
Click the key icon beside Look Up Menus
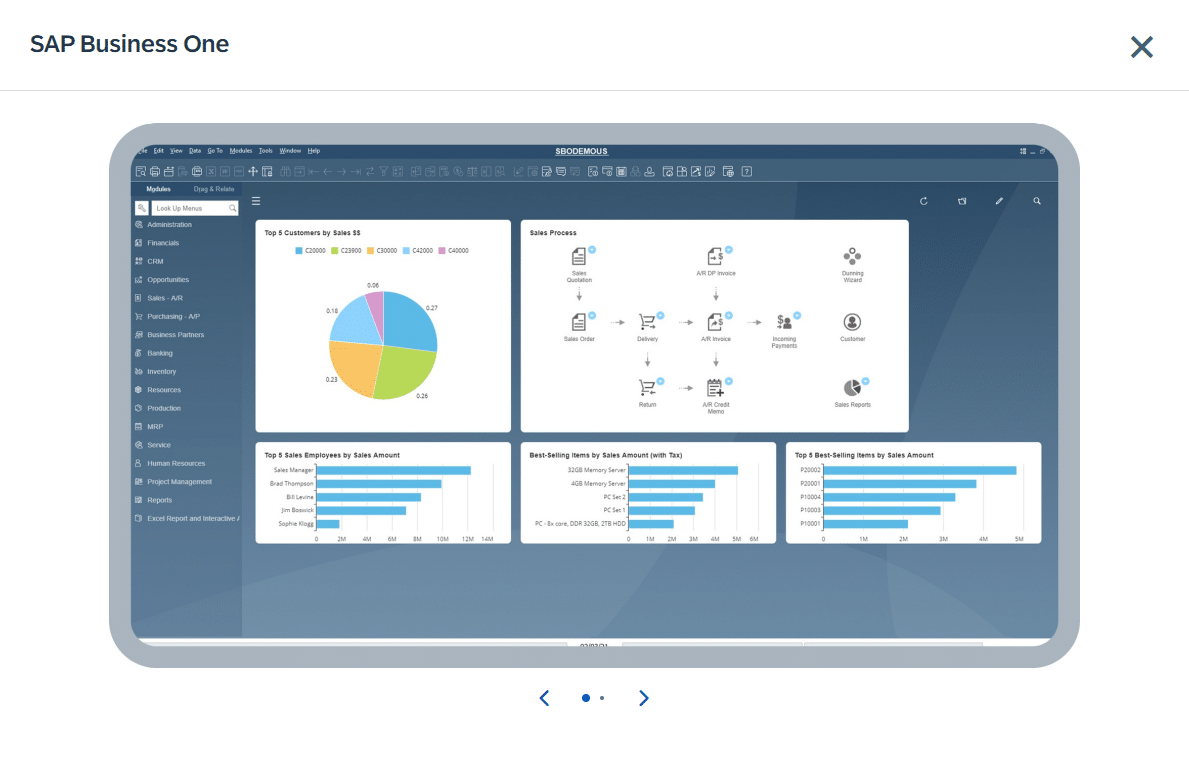point(141,208)
